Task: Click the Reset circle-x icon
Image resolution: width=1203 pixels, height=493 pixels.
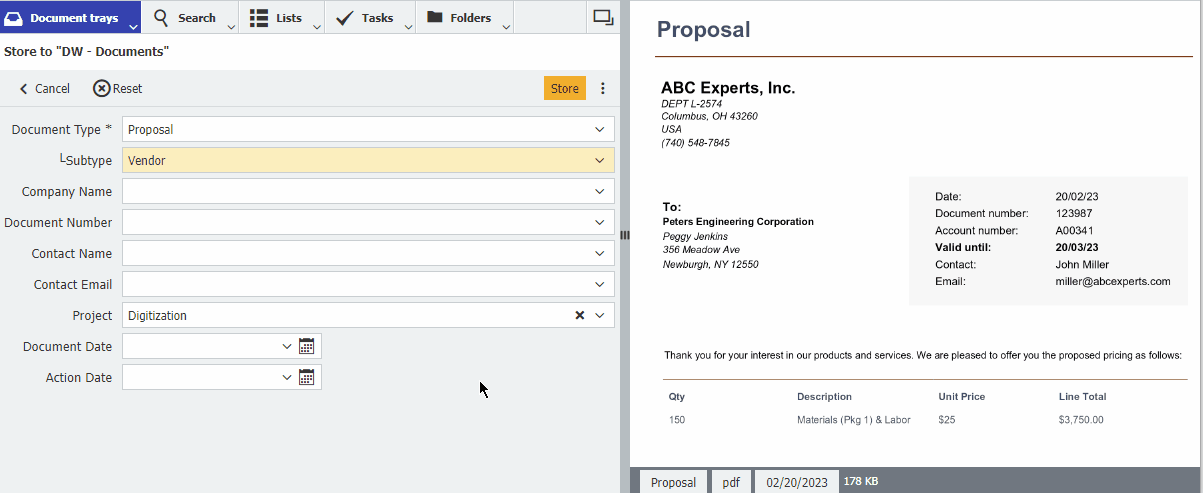Action: click(x=101, y=88)
